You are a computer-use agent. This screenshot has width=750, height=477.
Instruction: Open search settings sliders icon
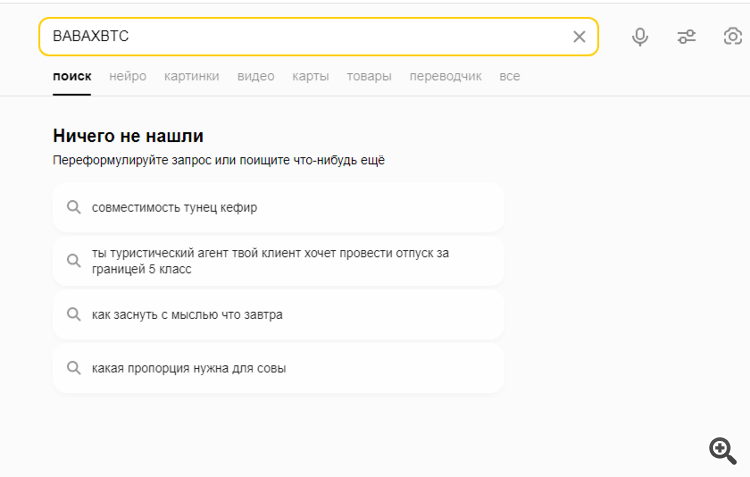(686, 36)
